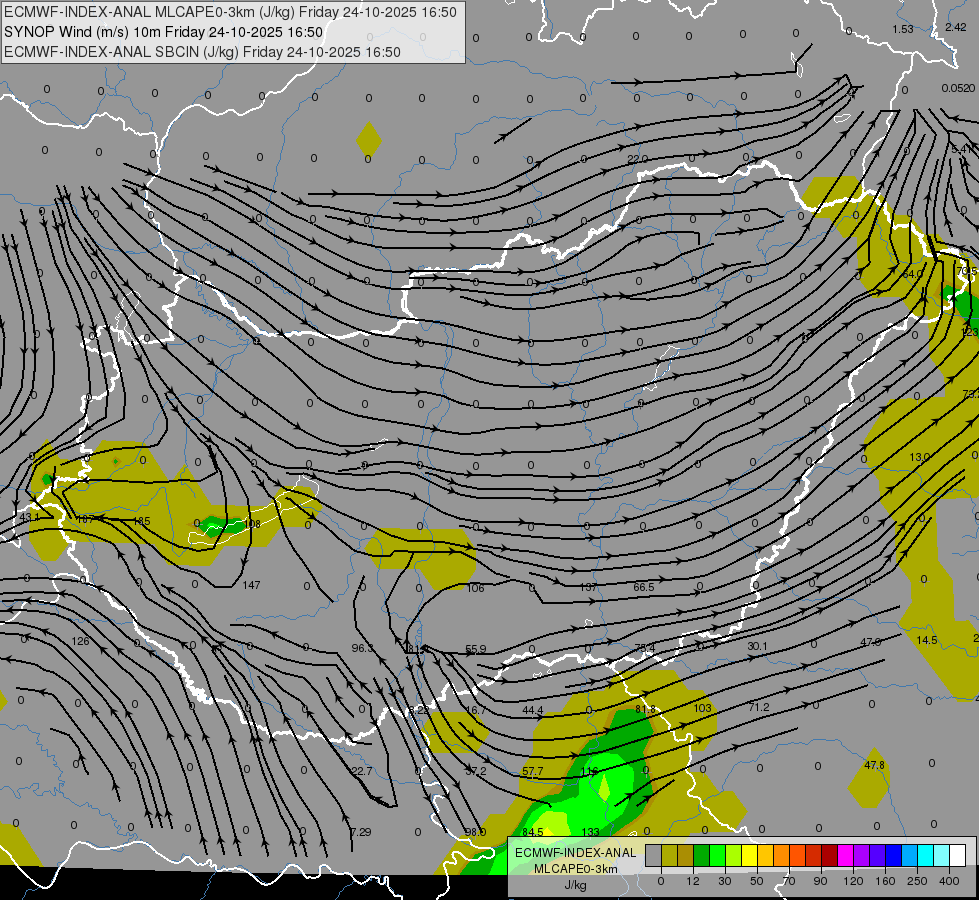The height and width of the screenshot is (900, 979).
Task: Click the MLCAPE0-3km header line dated 24-10-2025
Action: click(230, 12)
